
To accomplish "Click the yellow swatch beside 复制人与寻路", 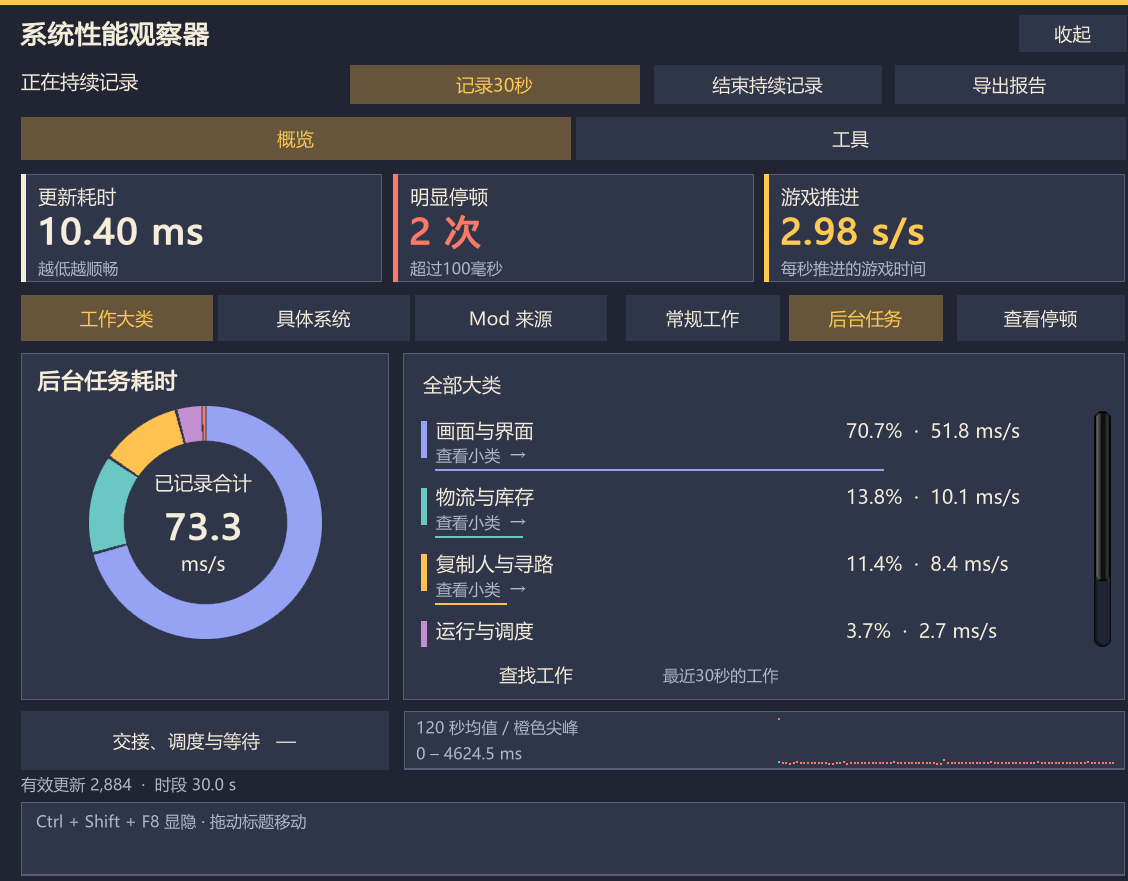I will point(424,572).
